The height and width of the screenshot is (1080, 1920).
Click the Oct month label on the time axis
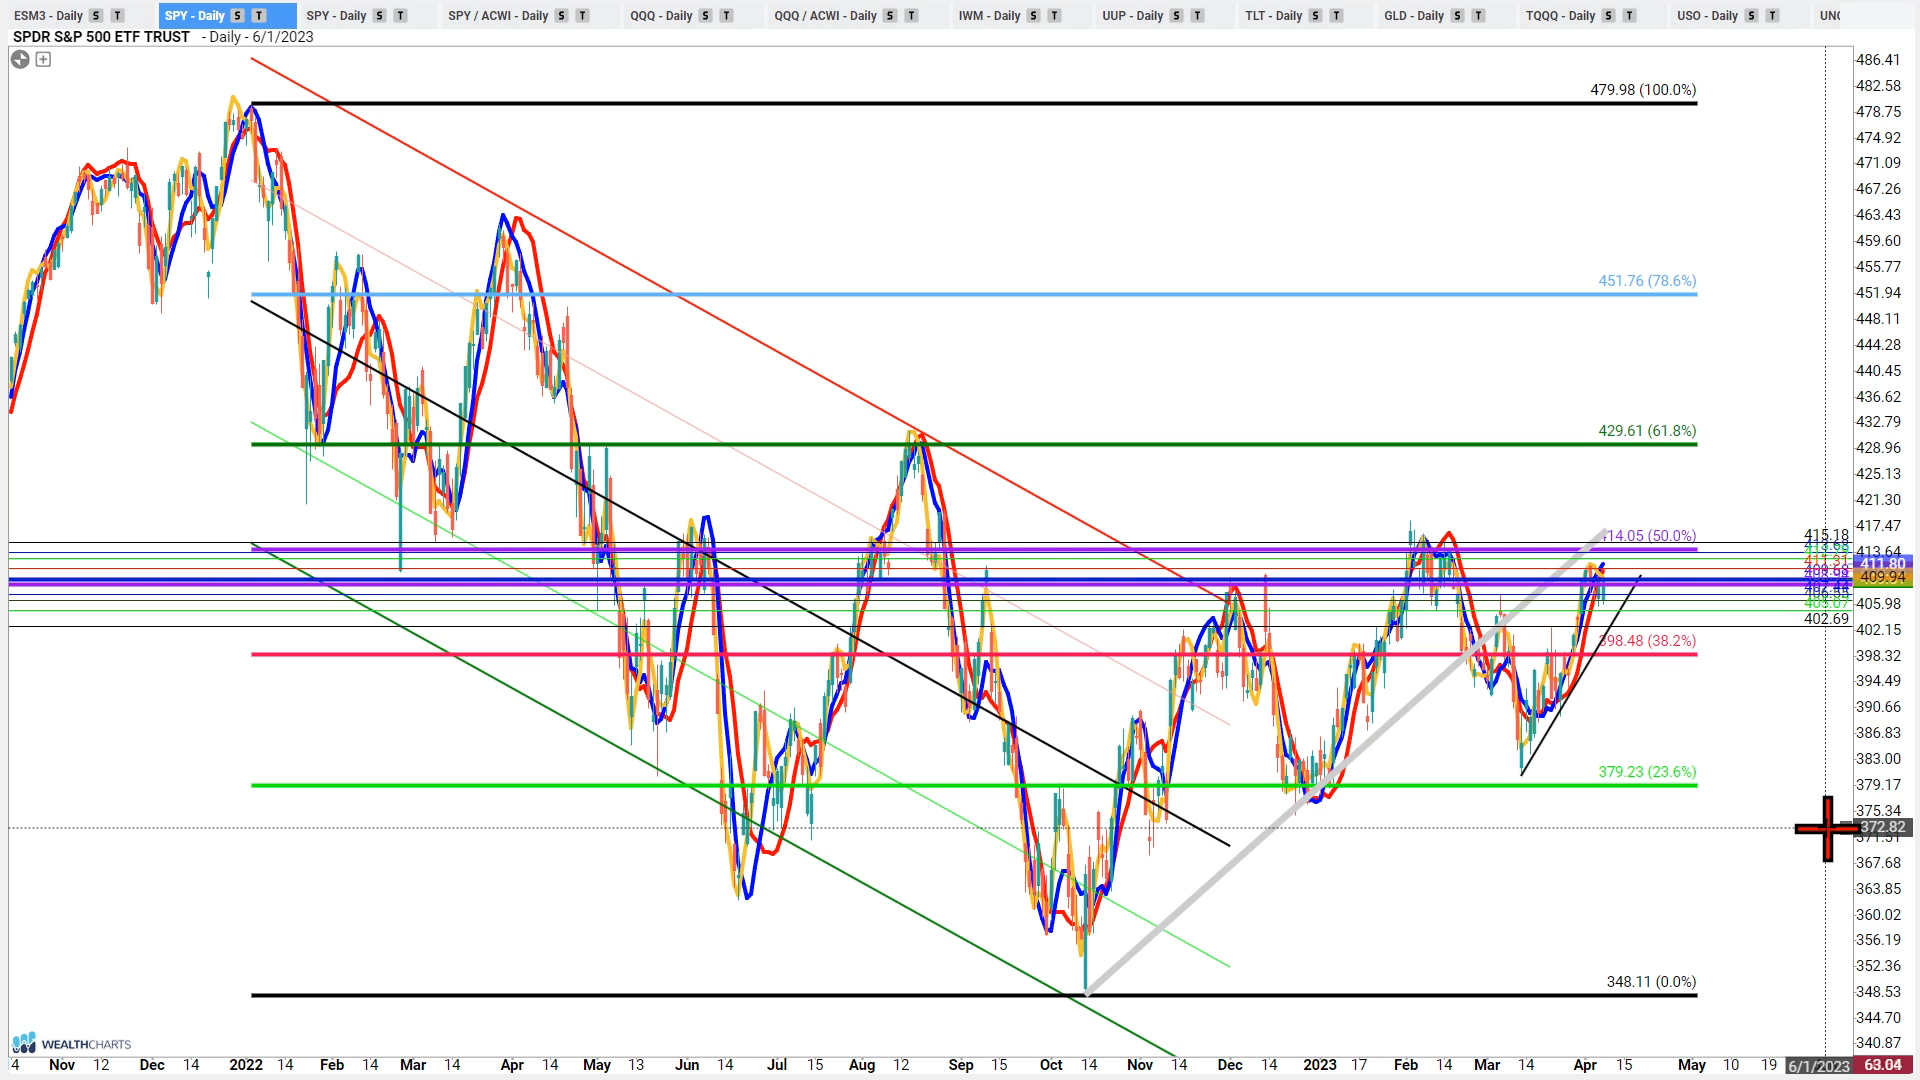pos(1051,1065)
